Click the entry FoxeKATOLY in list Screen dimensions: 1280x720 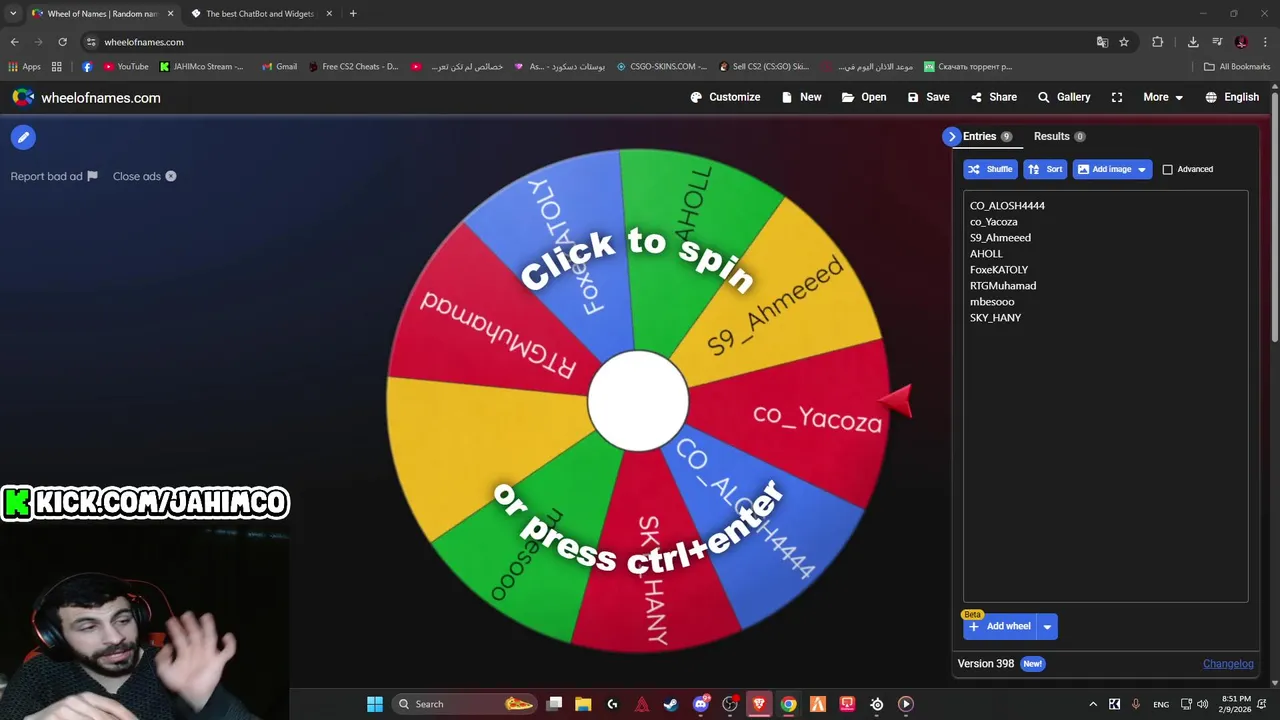point(998,269)
